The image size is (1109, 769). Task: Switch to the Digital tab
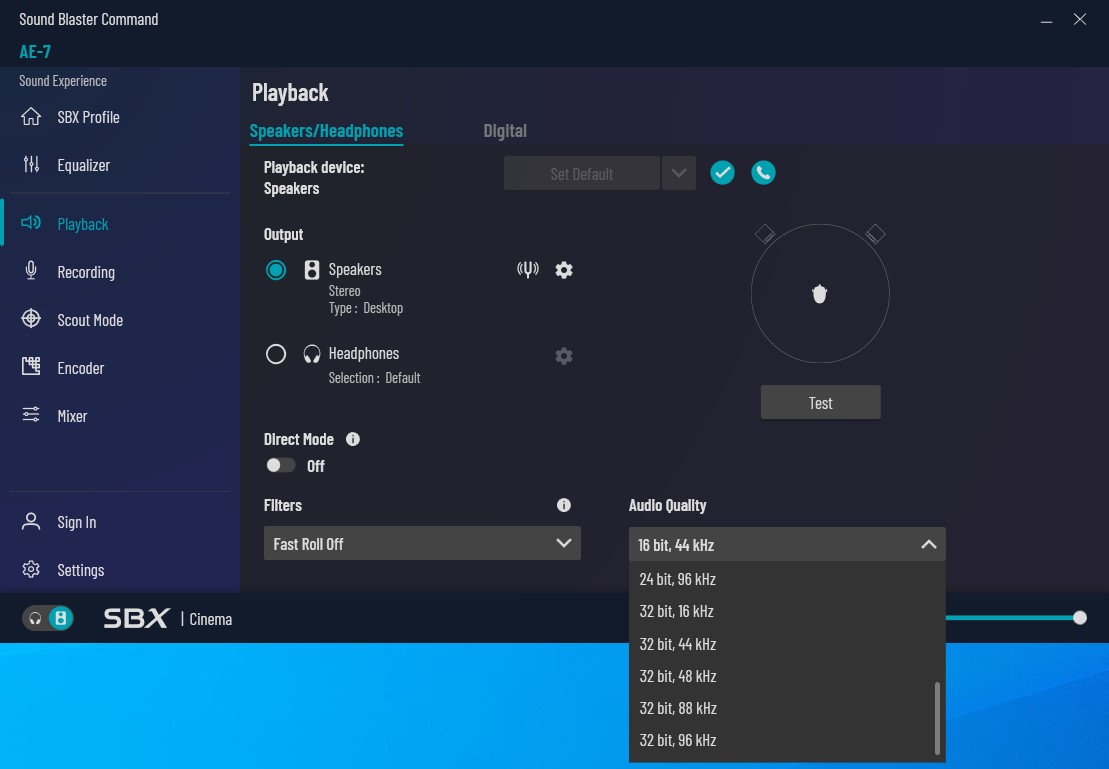point(505,132)
